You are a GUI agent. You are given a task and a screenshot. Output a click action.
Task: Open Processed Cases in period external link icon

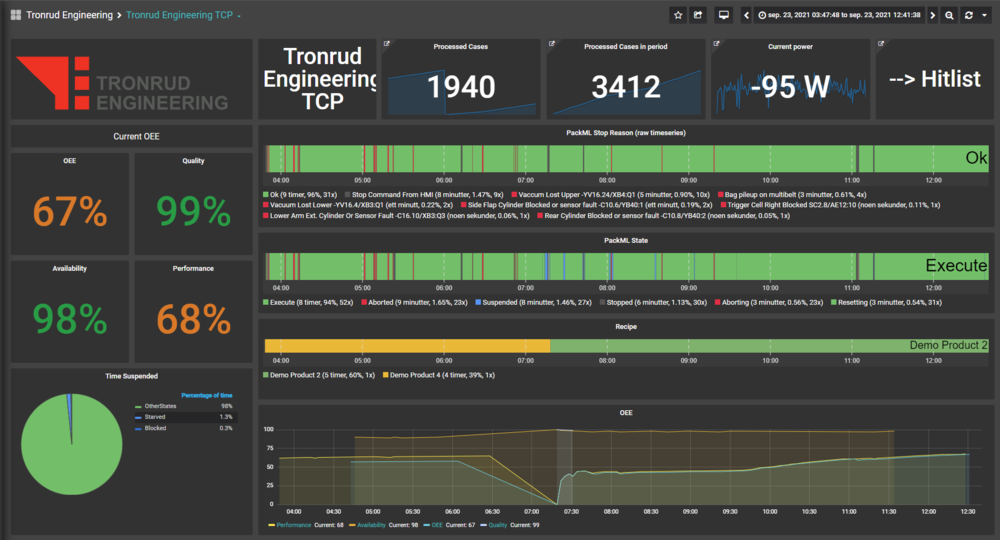(x=552, y=44)
